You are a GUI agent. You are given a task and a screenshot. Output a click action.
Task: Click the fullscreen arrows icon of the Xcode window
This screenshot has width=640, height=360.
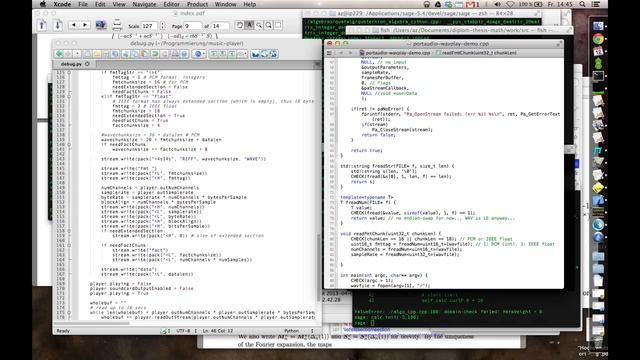point(559,43)
